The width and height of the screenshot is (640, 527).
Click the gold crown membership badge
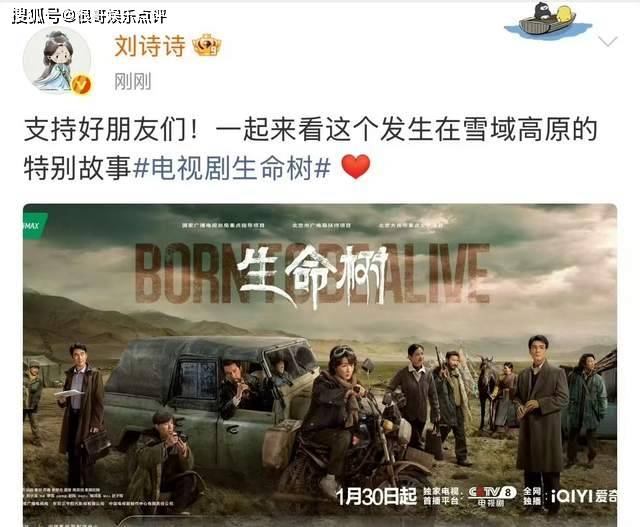207,45
